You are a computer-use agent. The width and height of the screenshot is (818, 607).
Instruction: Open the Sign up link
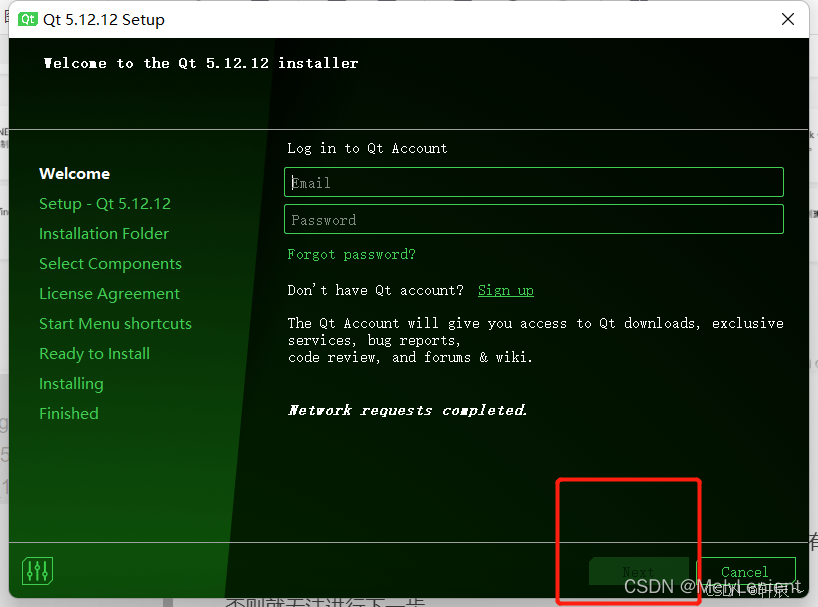tap(506, 290)
